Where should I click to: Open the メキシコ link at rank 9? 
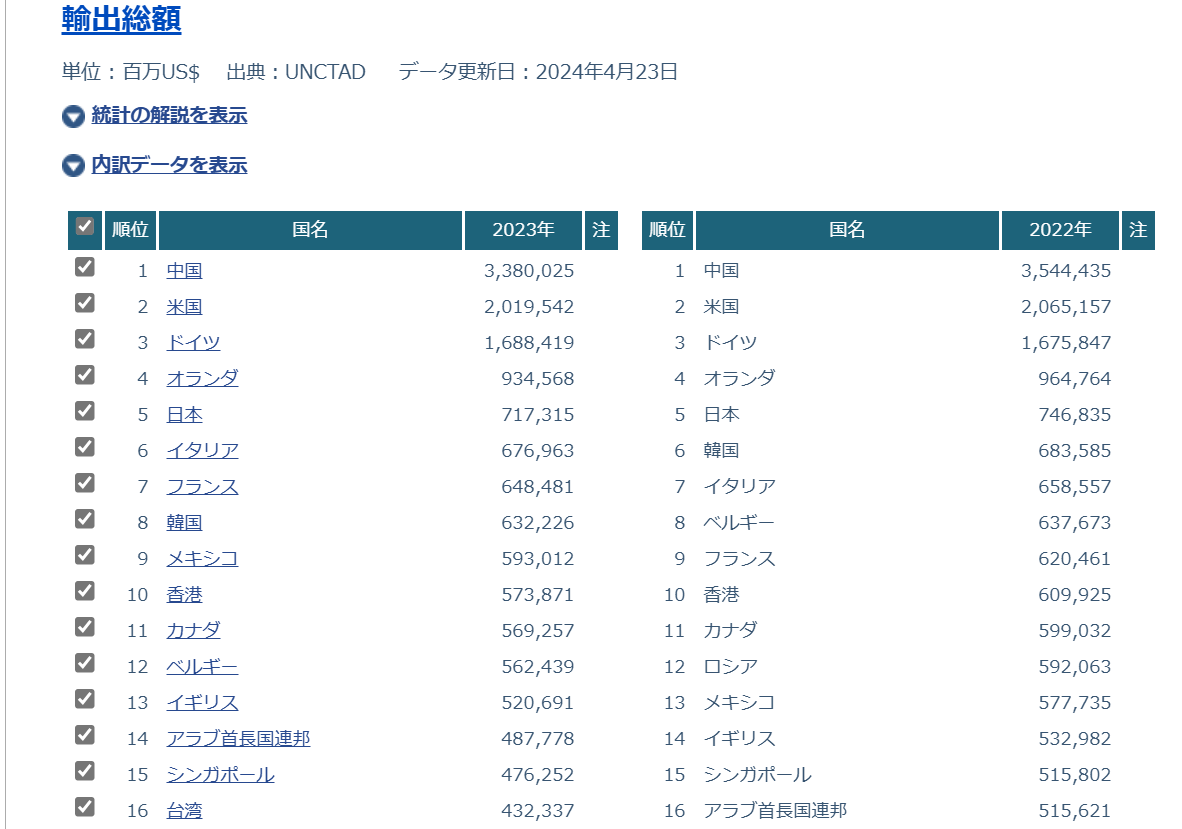tap(202, 559)
